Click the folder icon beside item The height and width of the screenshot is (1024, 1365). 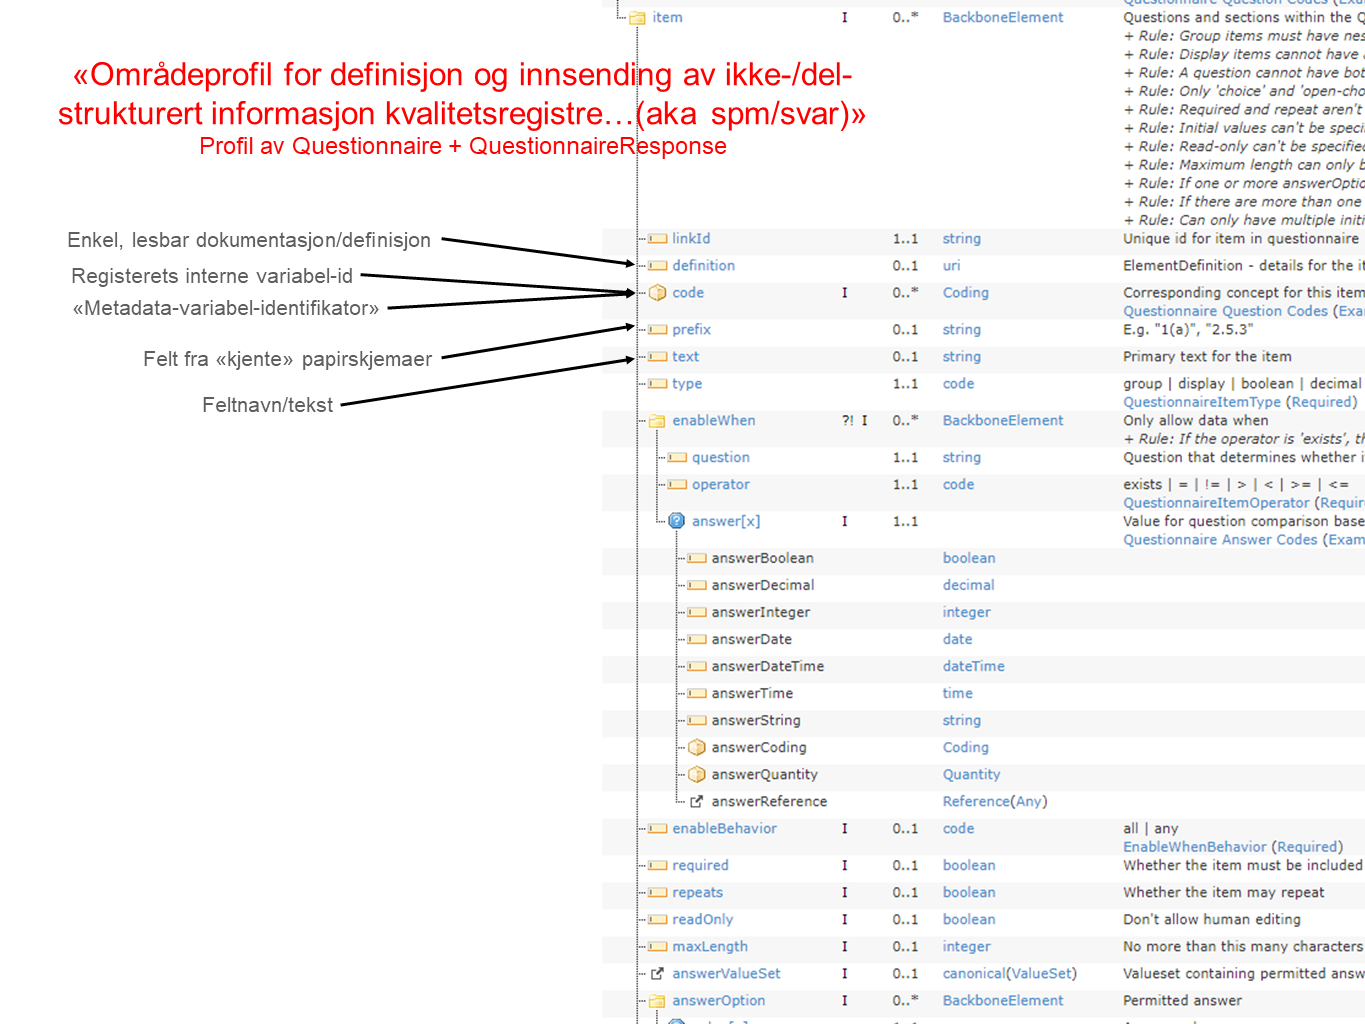tap(637, 18)
